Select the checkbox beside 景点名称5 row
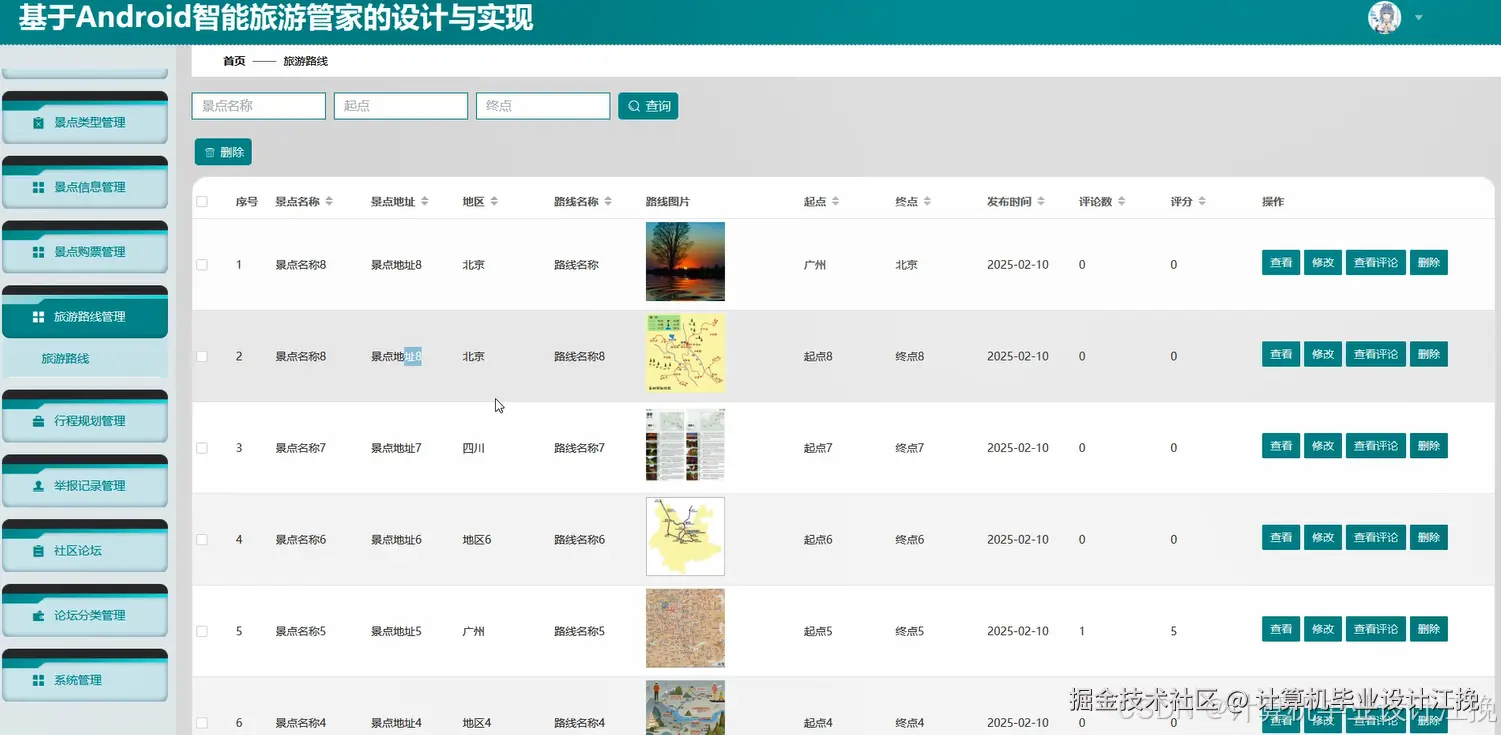Viewport: 1501px width, 735px height. (201, 630)
